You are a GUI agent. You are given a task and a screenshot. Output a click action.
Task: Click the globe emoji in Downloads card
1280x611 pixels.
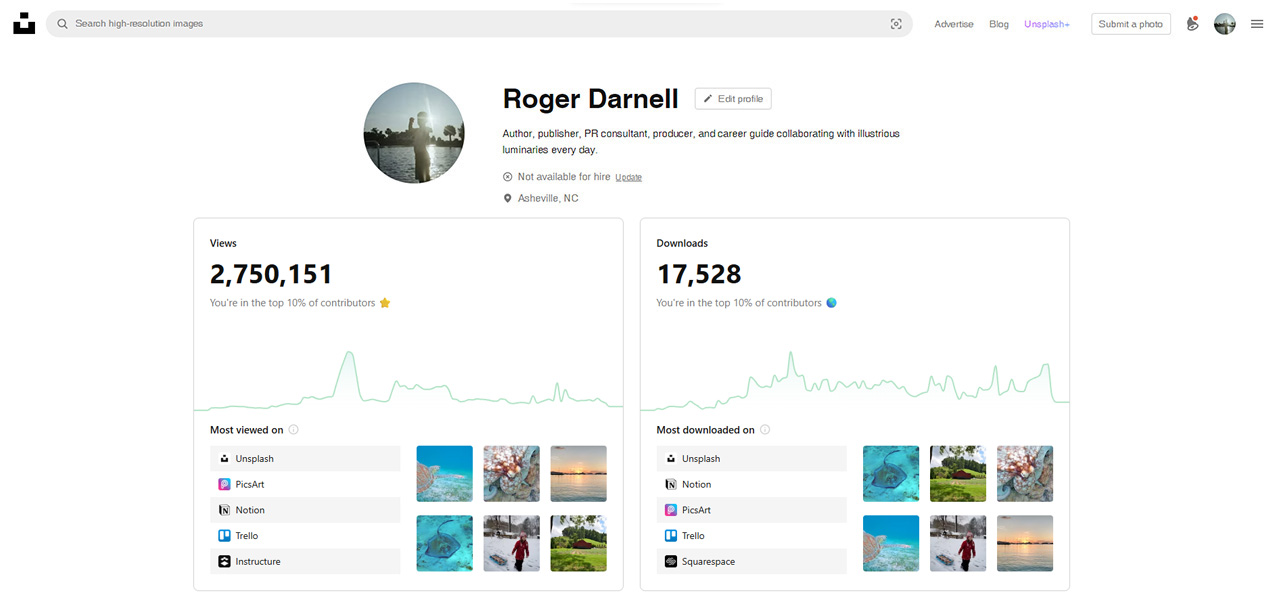coord(831,303)
